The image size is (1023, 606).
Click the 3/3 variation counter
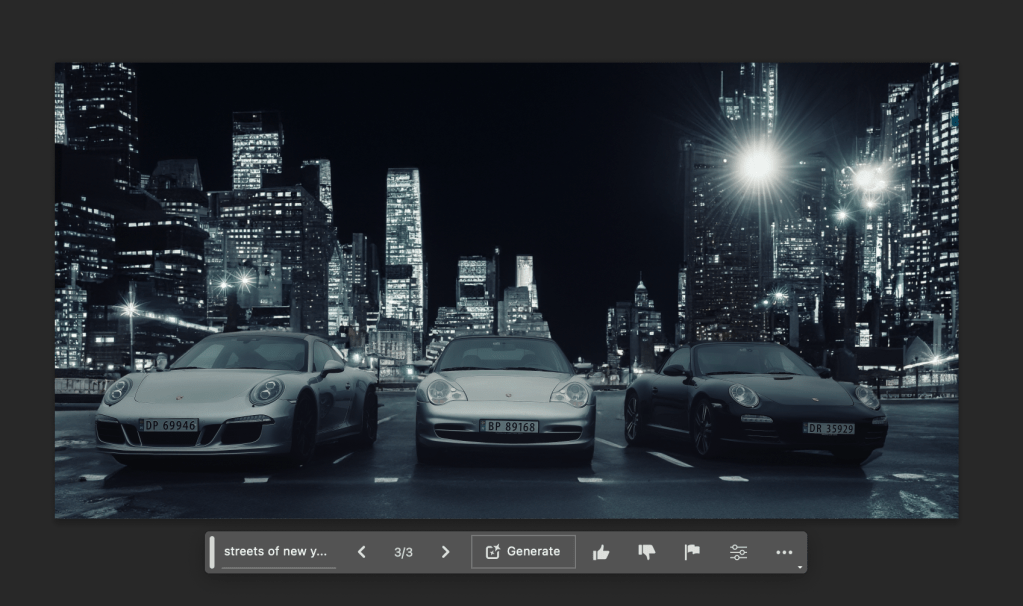403,552
